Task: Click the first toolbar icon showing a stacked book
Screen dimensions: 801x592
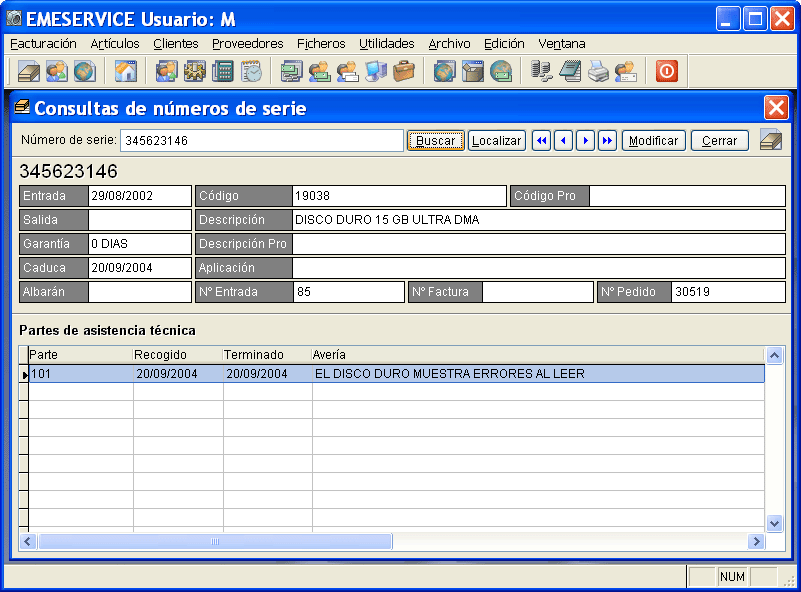Action: coord(29,71)
